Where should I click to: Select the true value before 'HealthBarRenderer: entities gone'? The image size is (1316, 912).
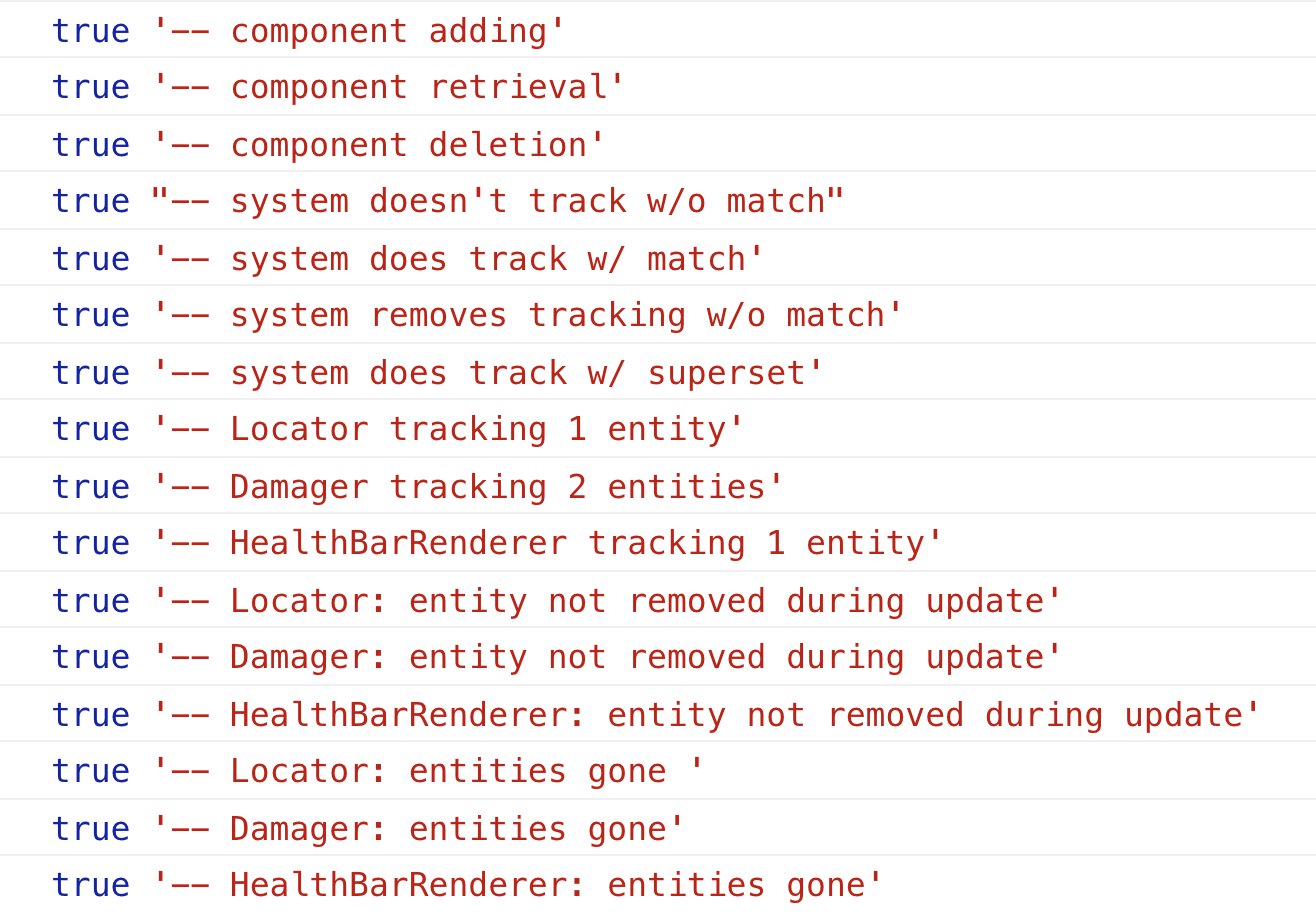[x=90, y=885]
